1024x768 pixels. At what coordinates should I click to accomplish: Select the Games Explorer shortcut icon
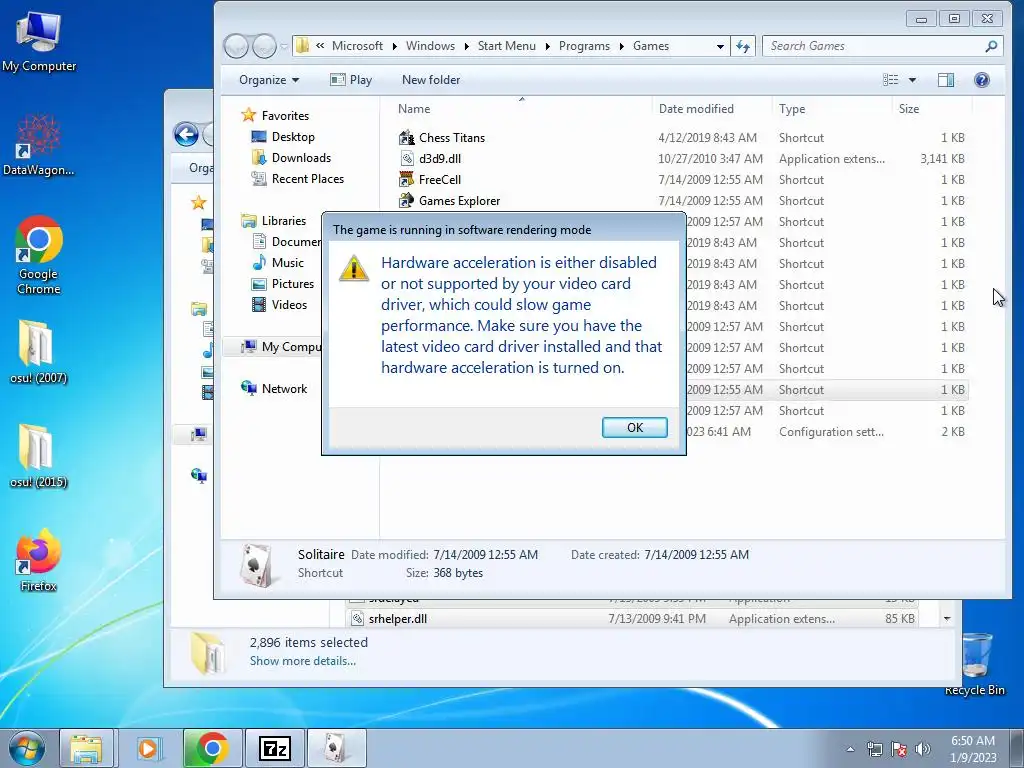[407, 200]
